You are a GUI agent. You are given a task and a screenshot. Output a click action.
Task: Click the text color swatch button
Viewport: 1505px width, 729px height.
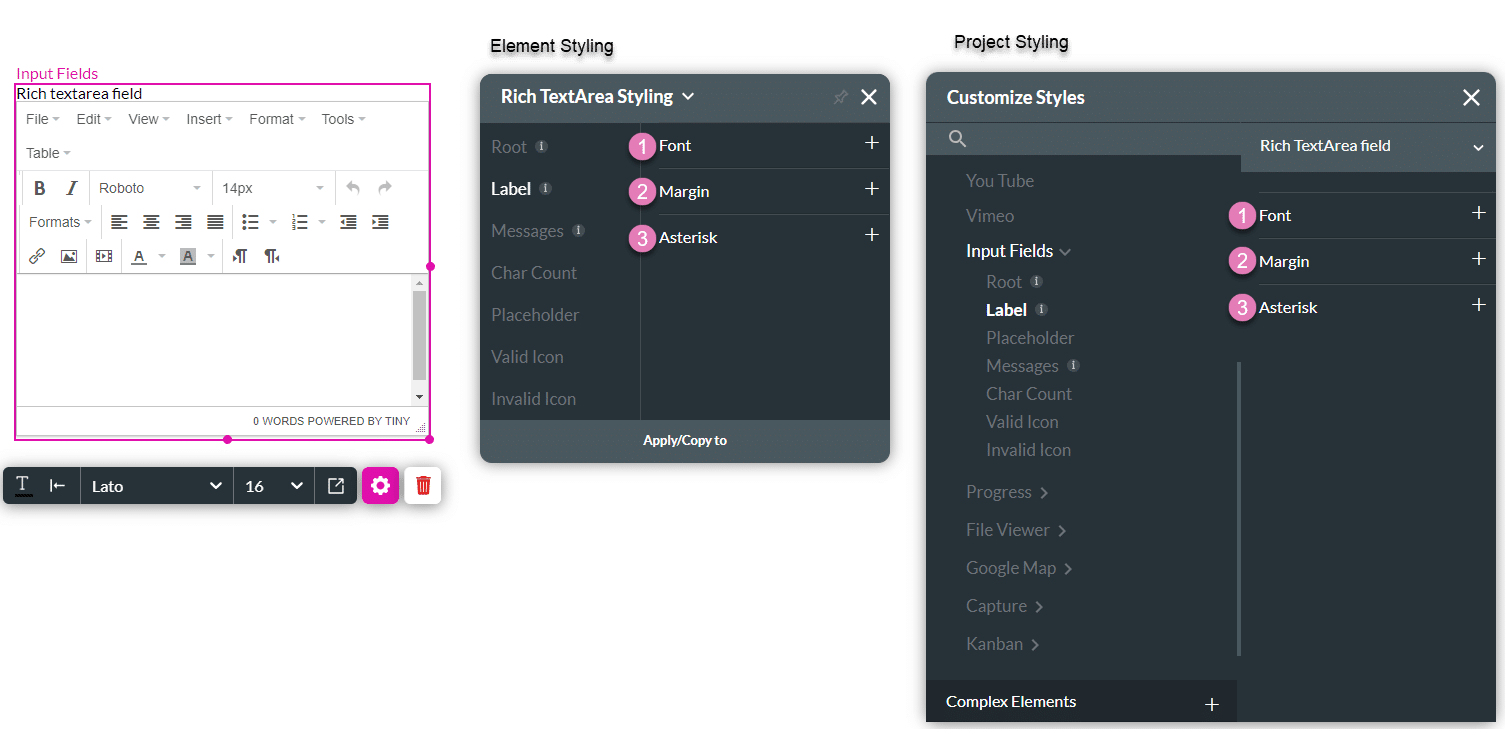click(139, 256)
